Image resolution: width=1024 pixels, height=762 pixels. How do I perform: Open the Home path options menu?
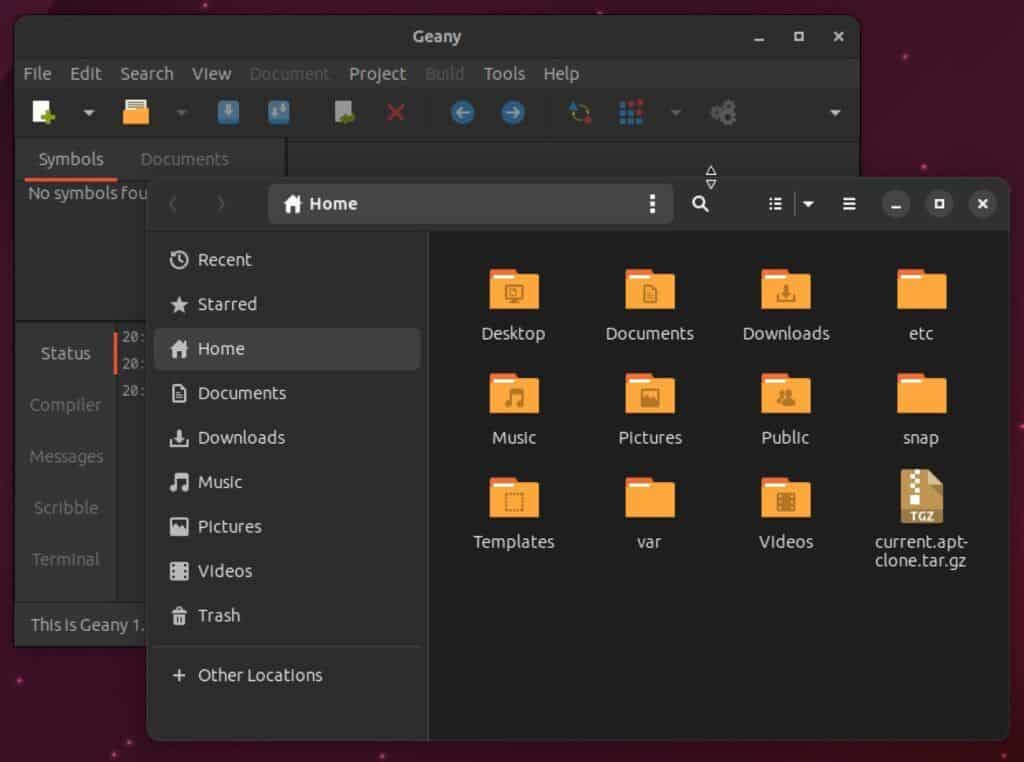tap(652, 204)
